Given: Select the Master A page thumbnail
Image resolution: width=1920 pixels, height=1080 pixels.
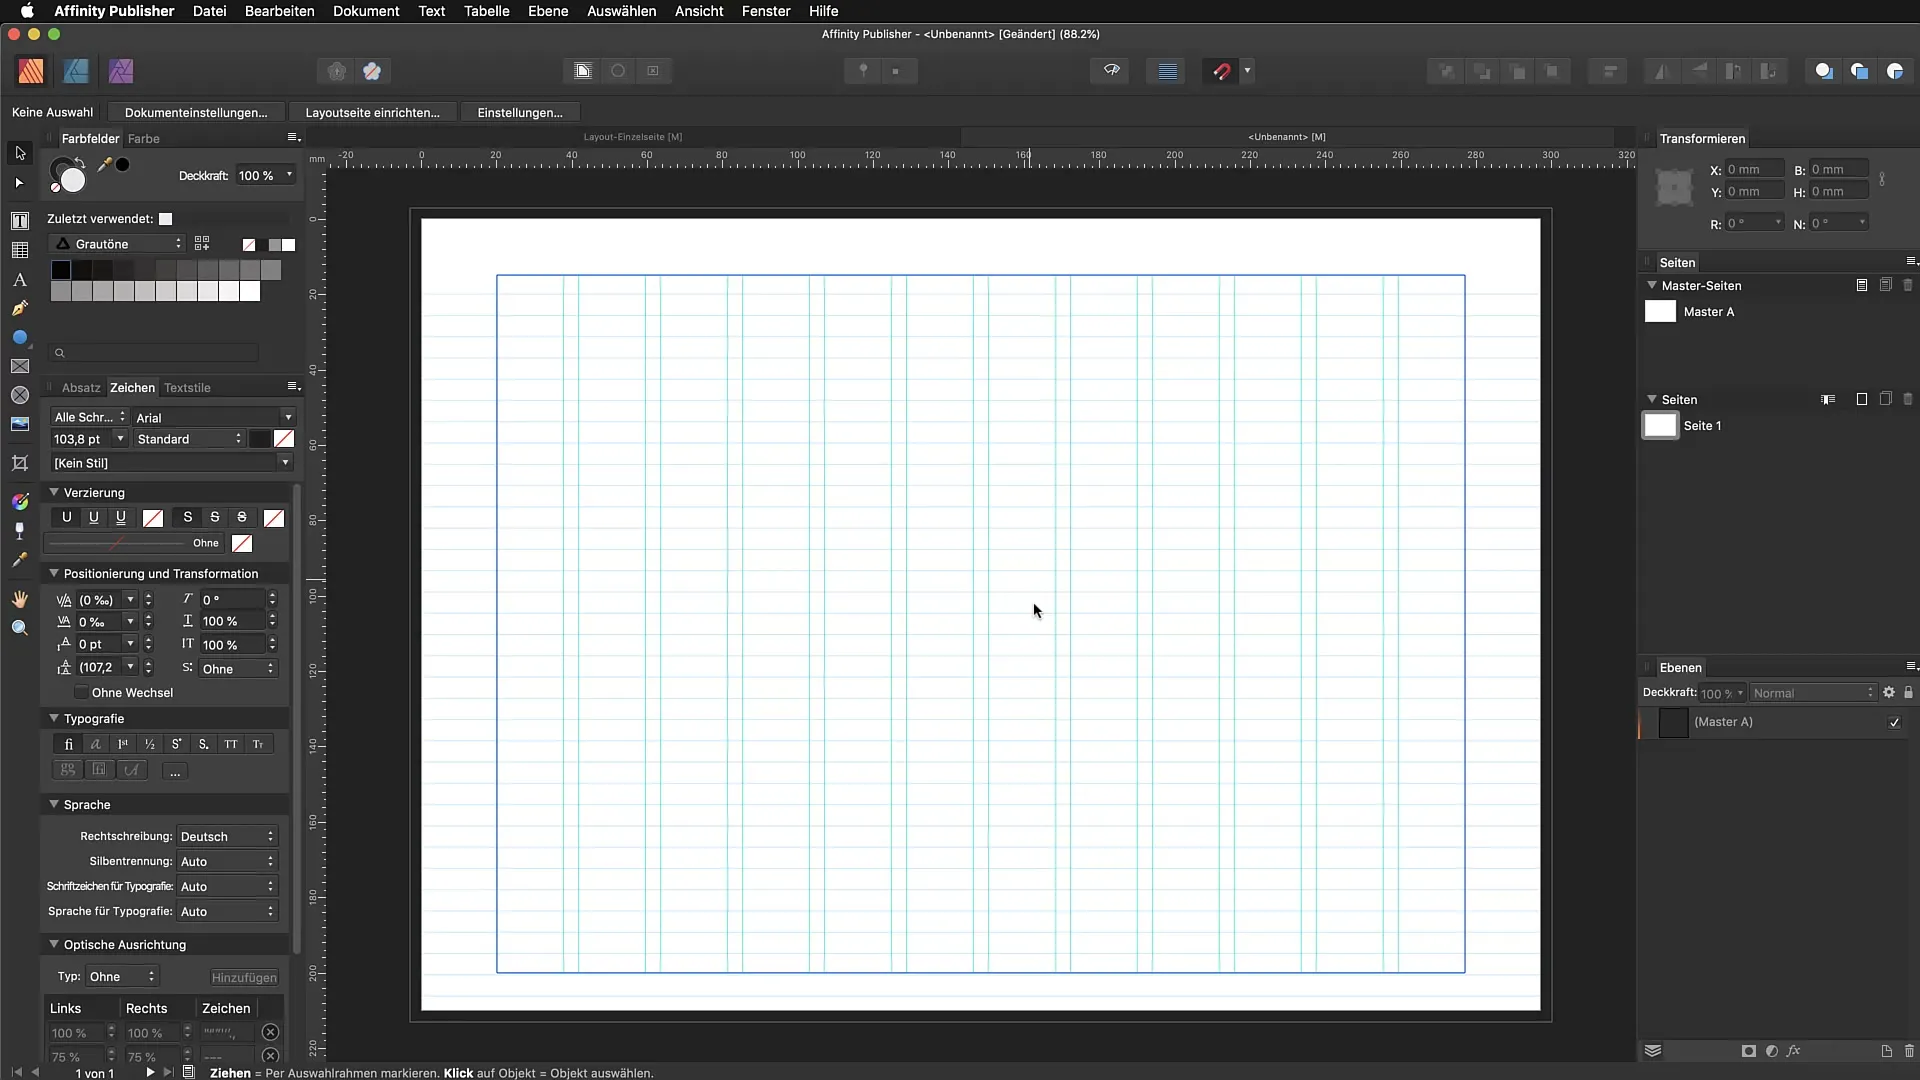Looking at the screenshot, I should pos(1660,311).
